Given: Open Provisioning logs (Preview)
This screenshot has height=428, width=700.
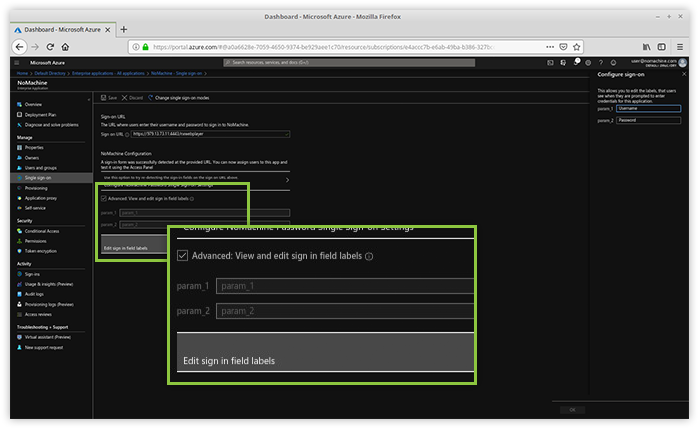Looking at the screenshot, I should pos(50,304).
